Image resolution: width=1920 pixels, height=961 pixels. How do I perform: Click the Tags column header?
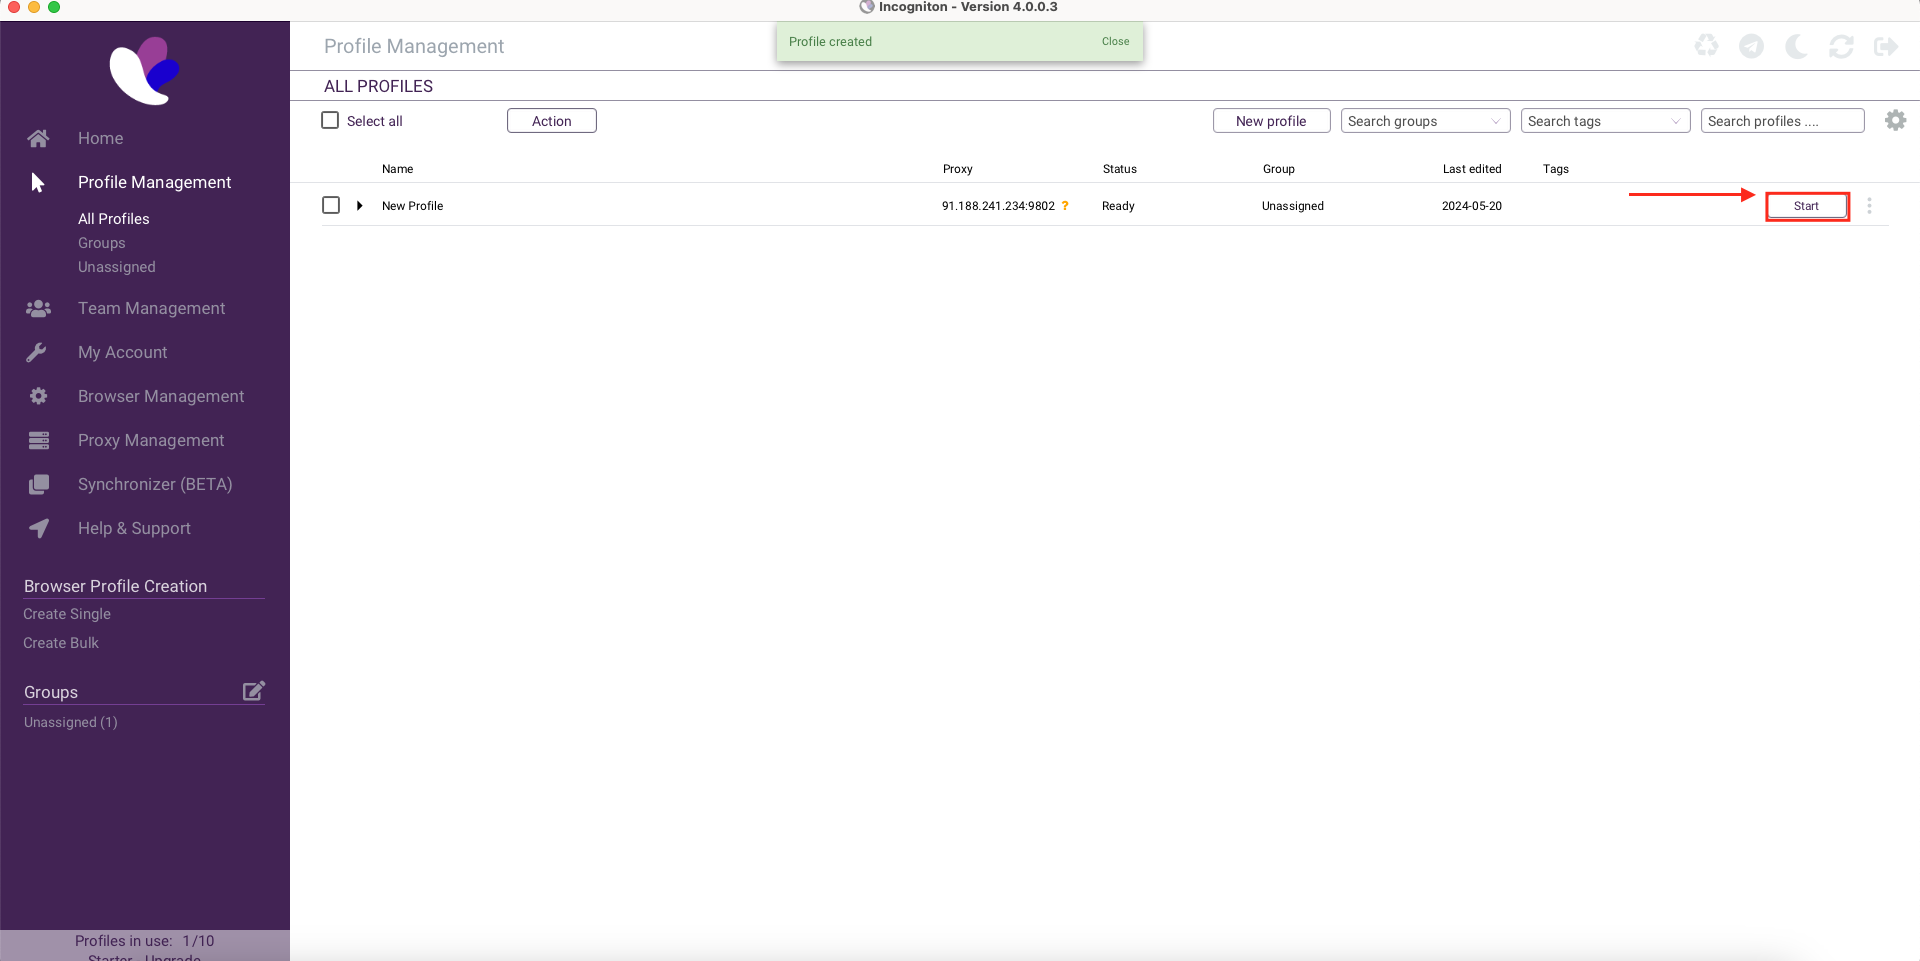1556,169
